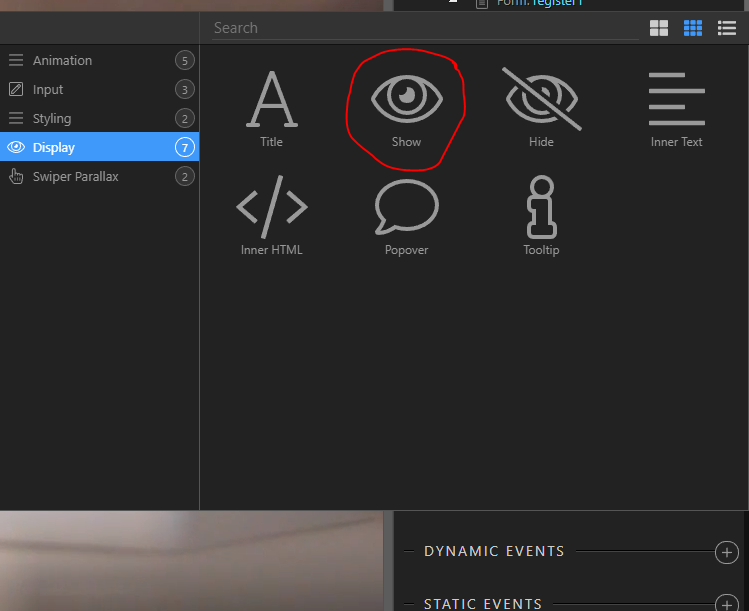749x611 pixels.
Task: Select the Show eye action
Action: pyautogui.click(x=407, y=110)
